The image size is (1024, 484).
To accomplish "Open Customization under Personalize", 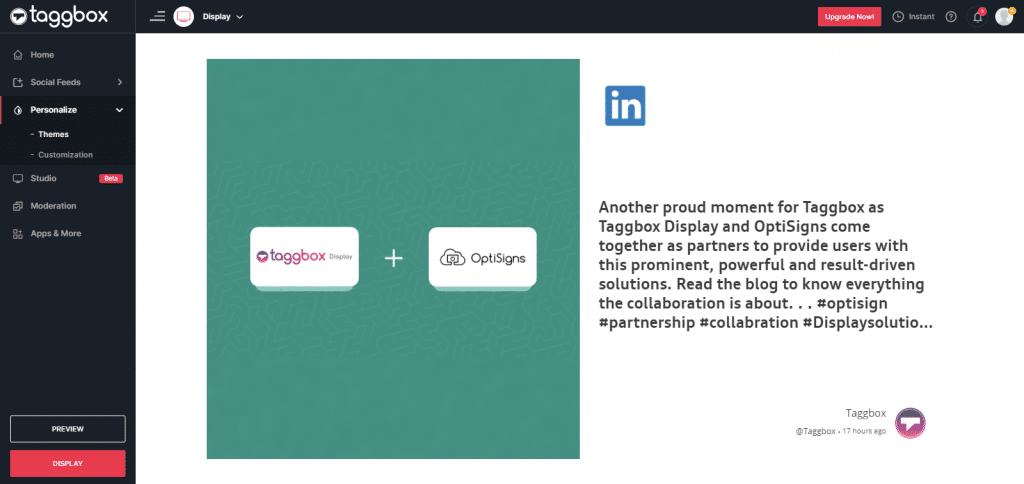I will pos(65,155).
